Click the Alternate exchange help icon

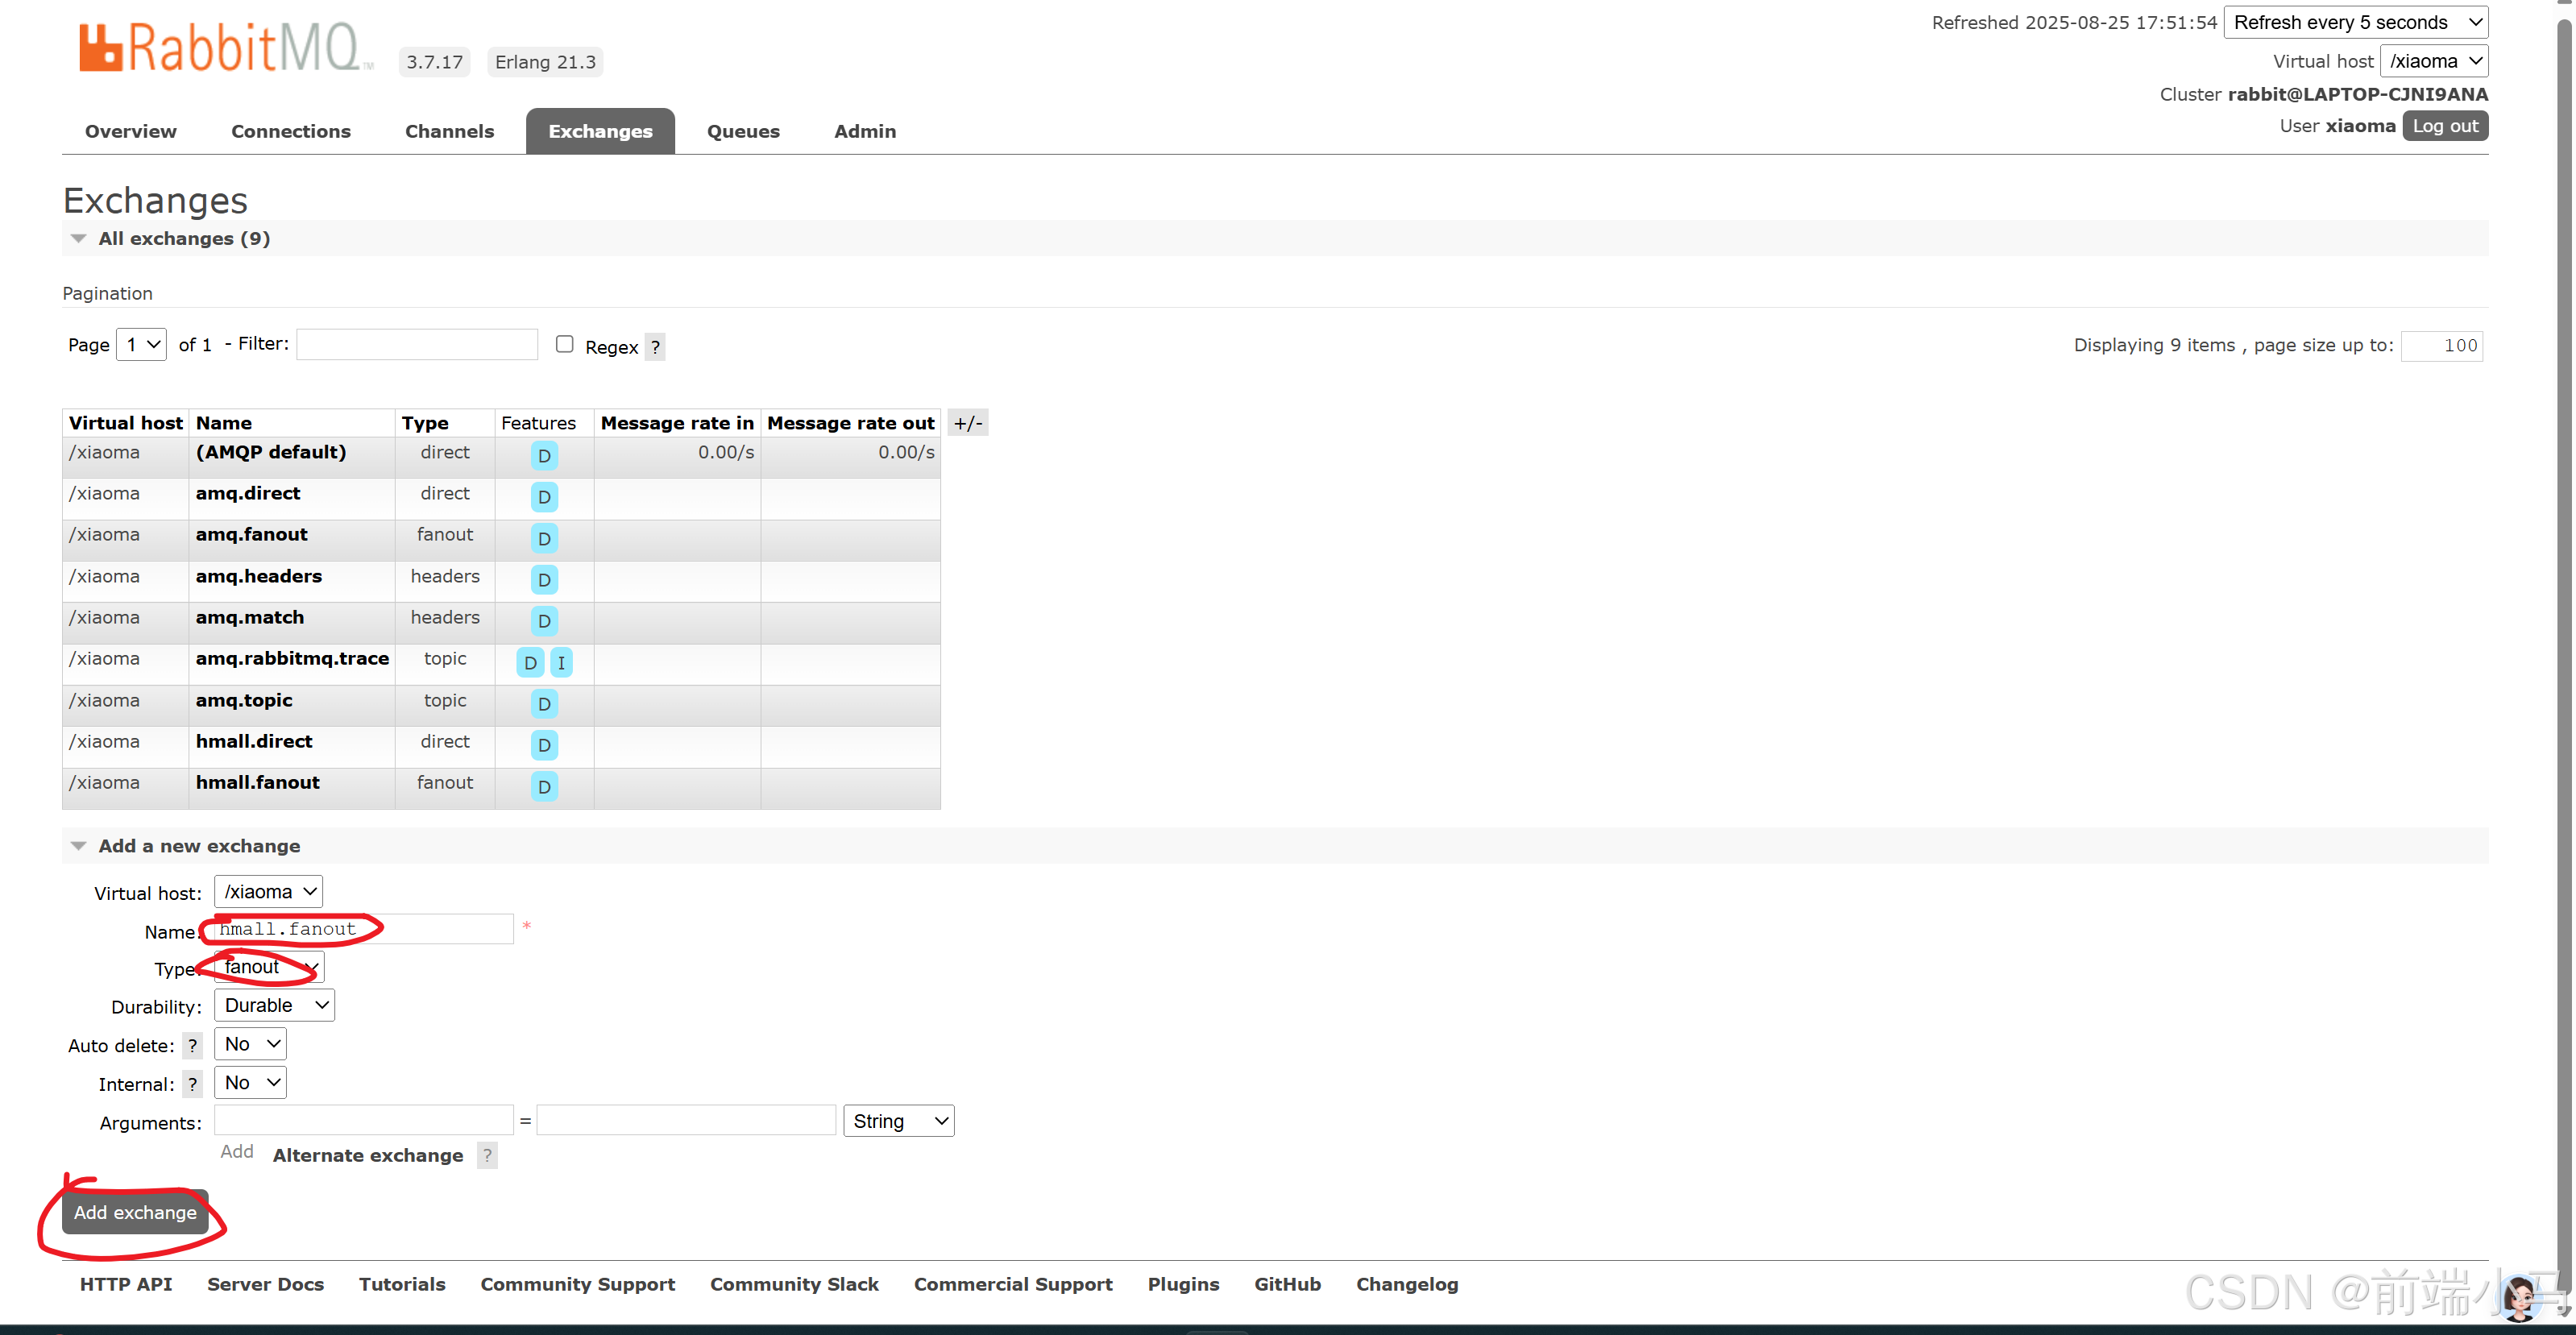487,1155
